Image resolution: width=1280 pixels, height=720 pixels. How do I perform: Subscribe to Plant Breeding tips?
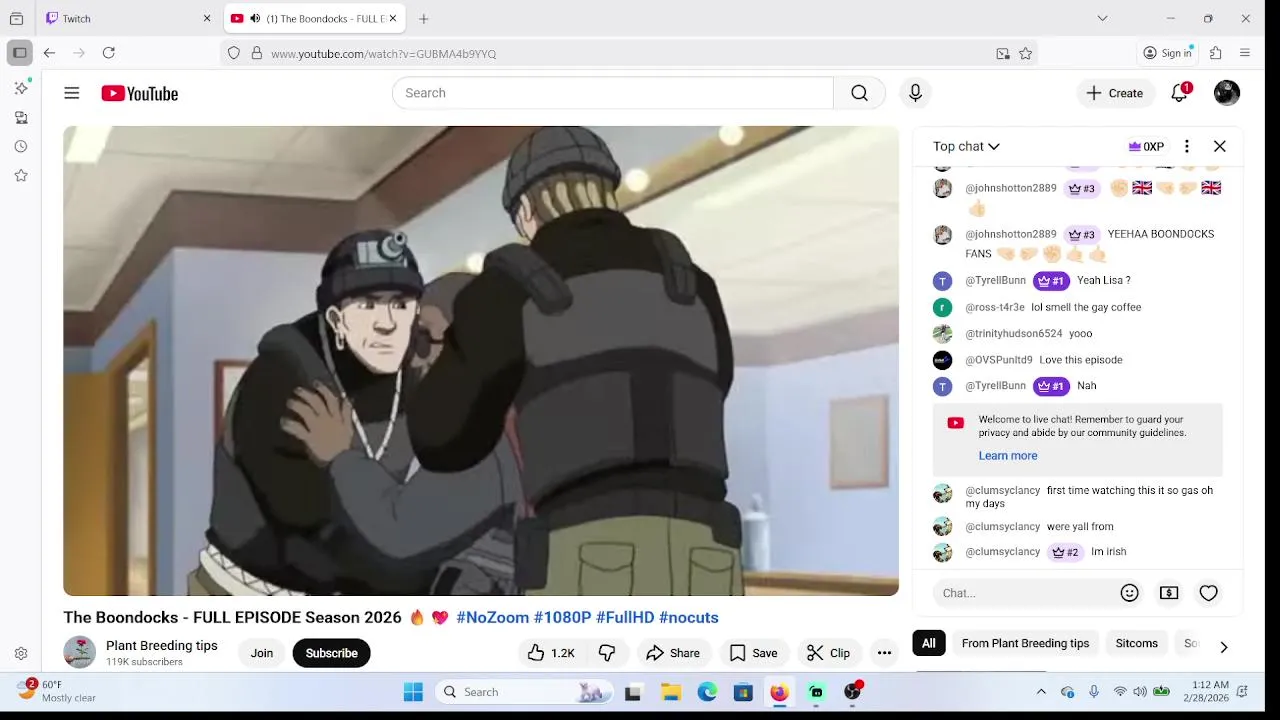pos(331,653)
